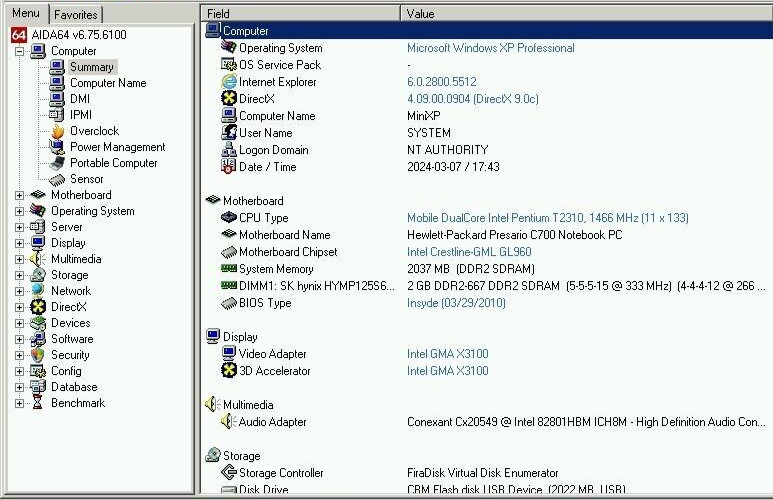Click the Multimedia speaker icon in tree
This screenshot has height=500, width=773.
coord(37,259)
